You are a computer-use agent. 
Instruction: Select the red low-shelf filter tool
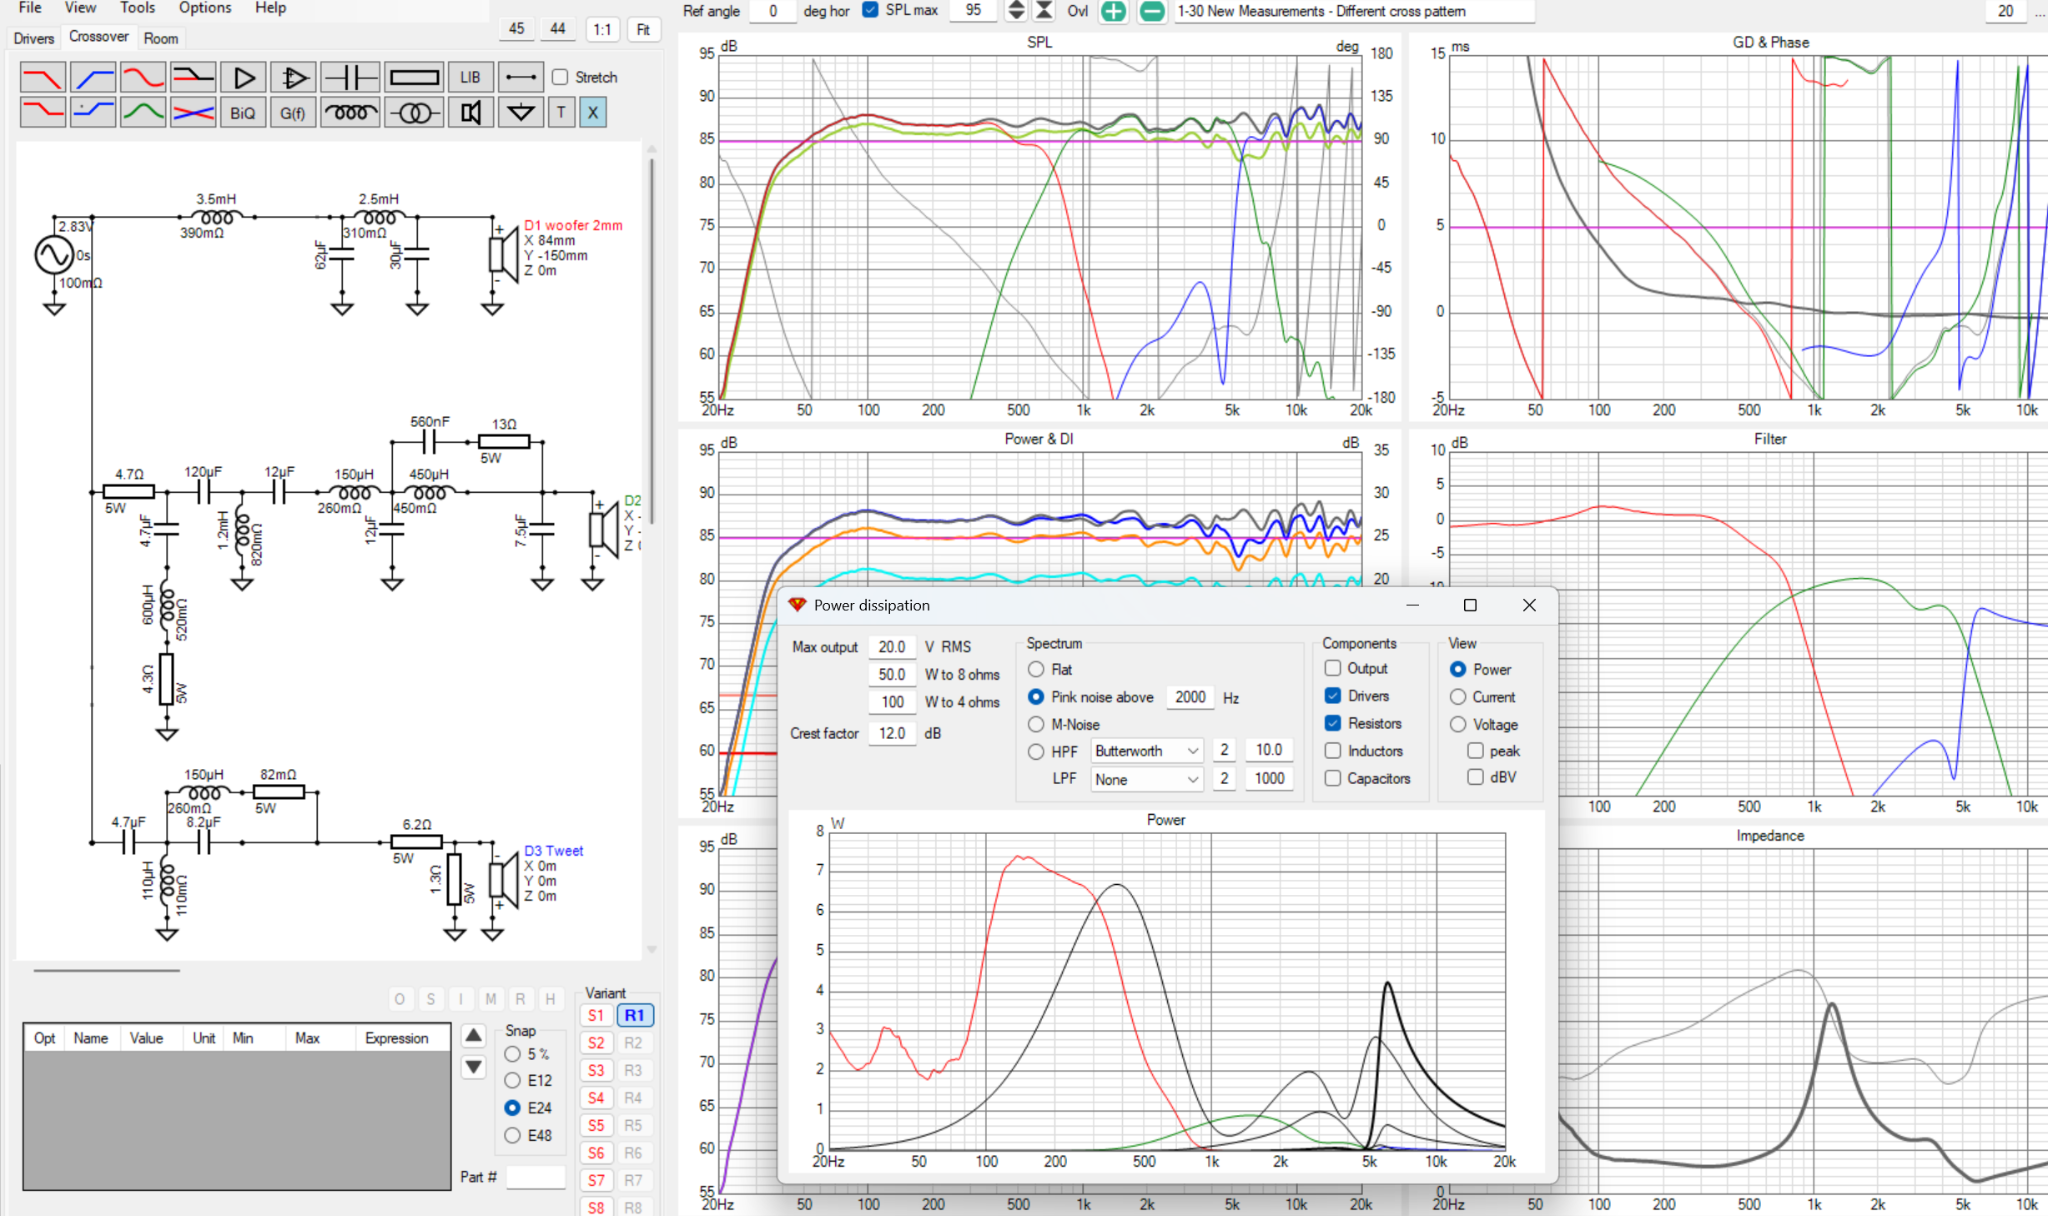coord(43,112)
